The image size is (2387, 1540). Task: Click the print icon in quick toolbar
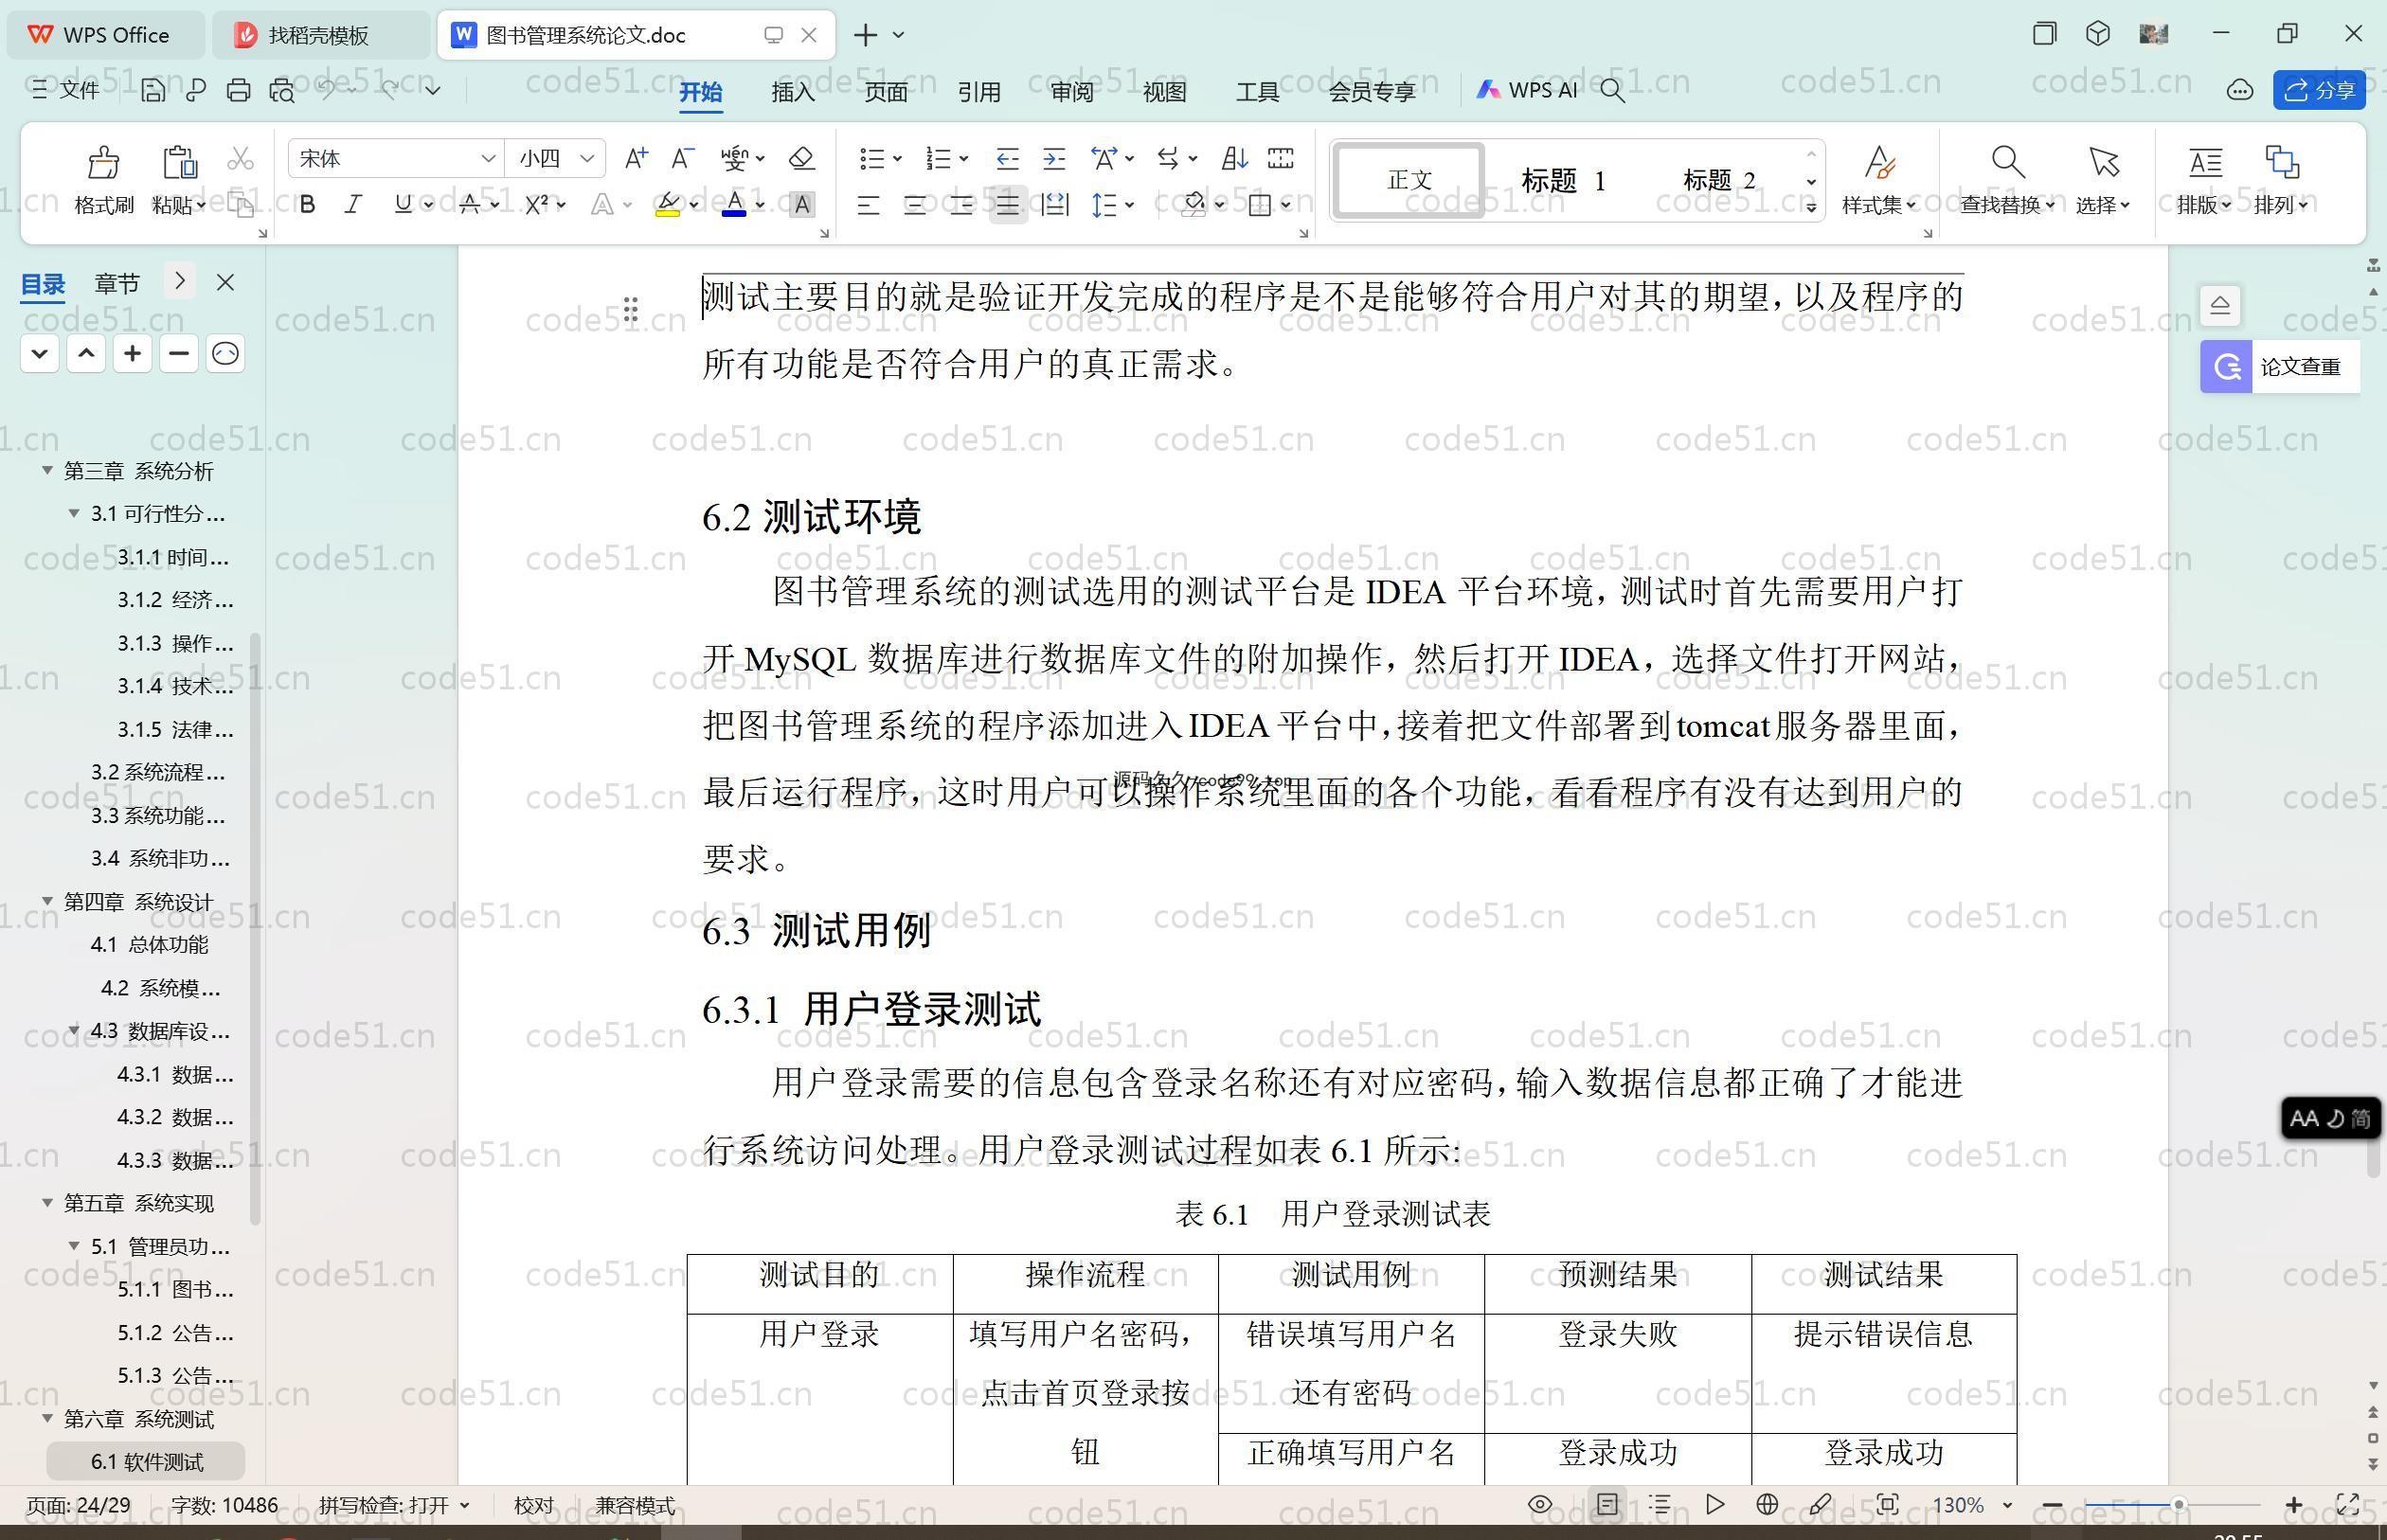coord(238,91)
